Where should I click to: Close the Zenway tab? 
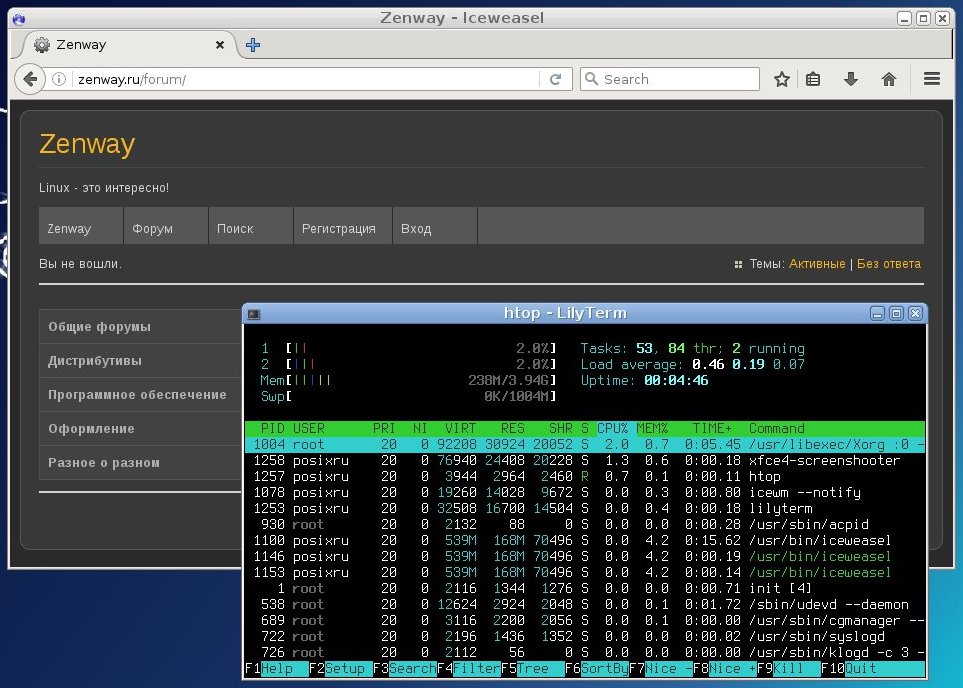point(220,45)
